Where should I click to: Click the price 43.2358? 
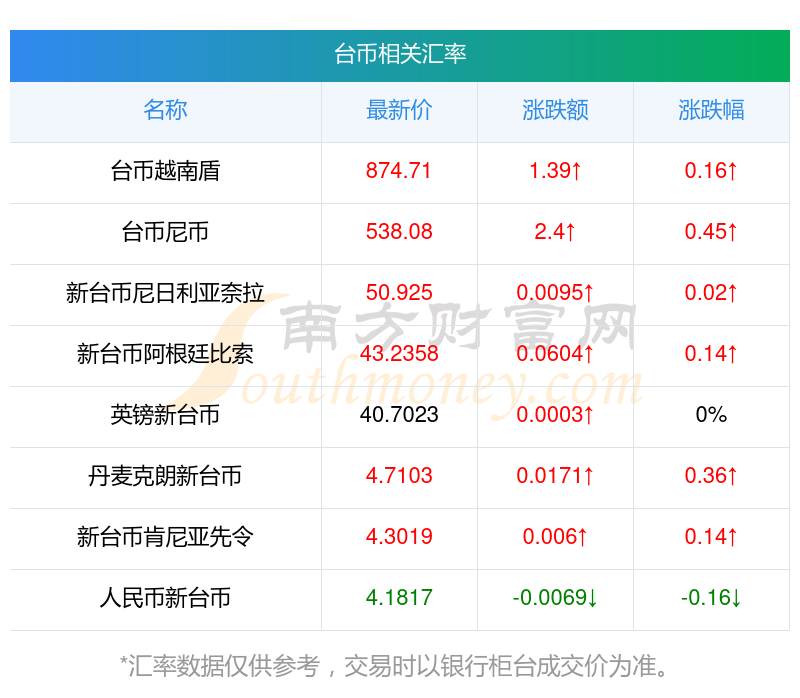click(x=399, y=354)
